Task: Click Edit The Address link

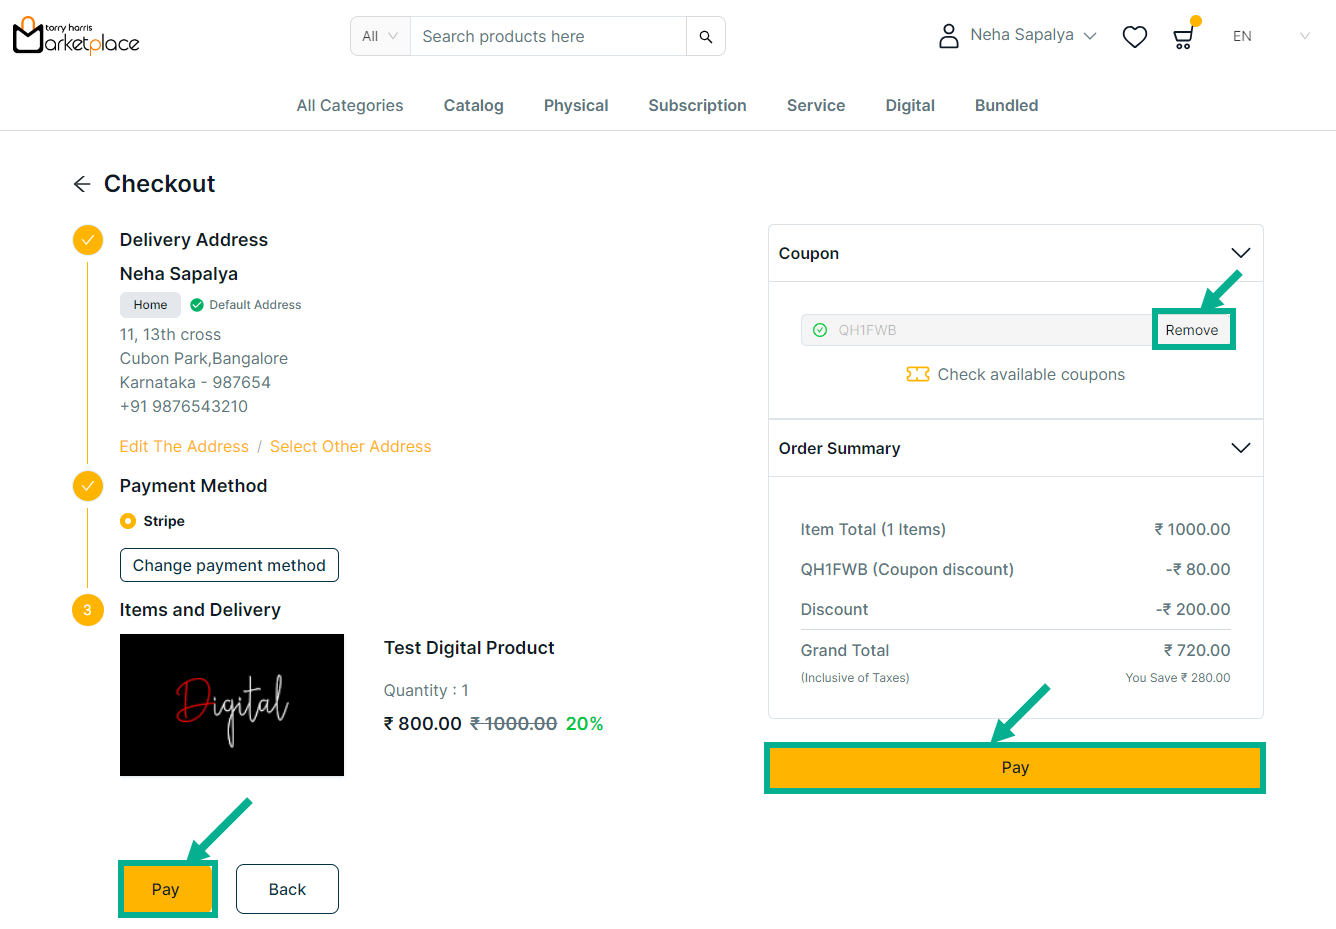Action: tap(184, 446)
